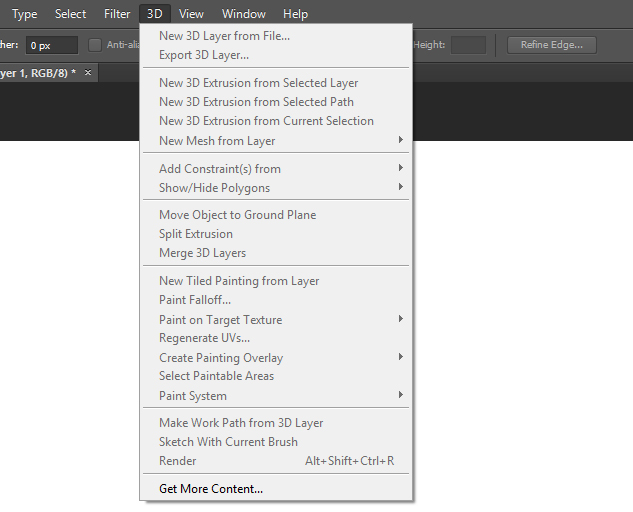Screen dimensions: 633x512
Task: Open the Help menu
Action: coord(295,14)
